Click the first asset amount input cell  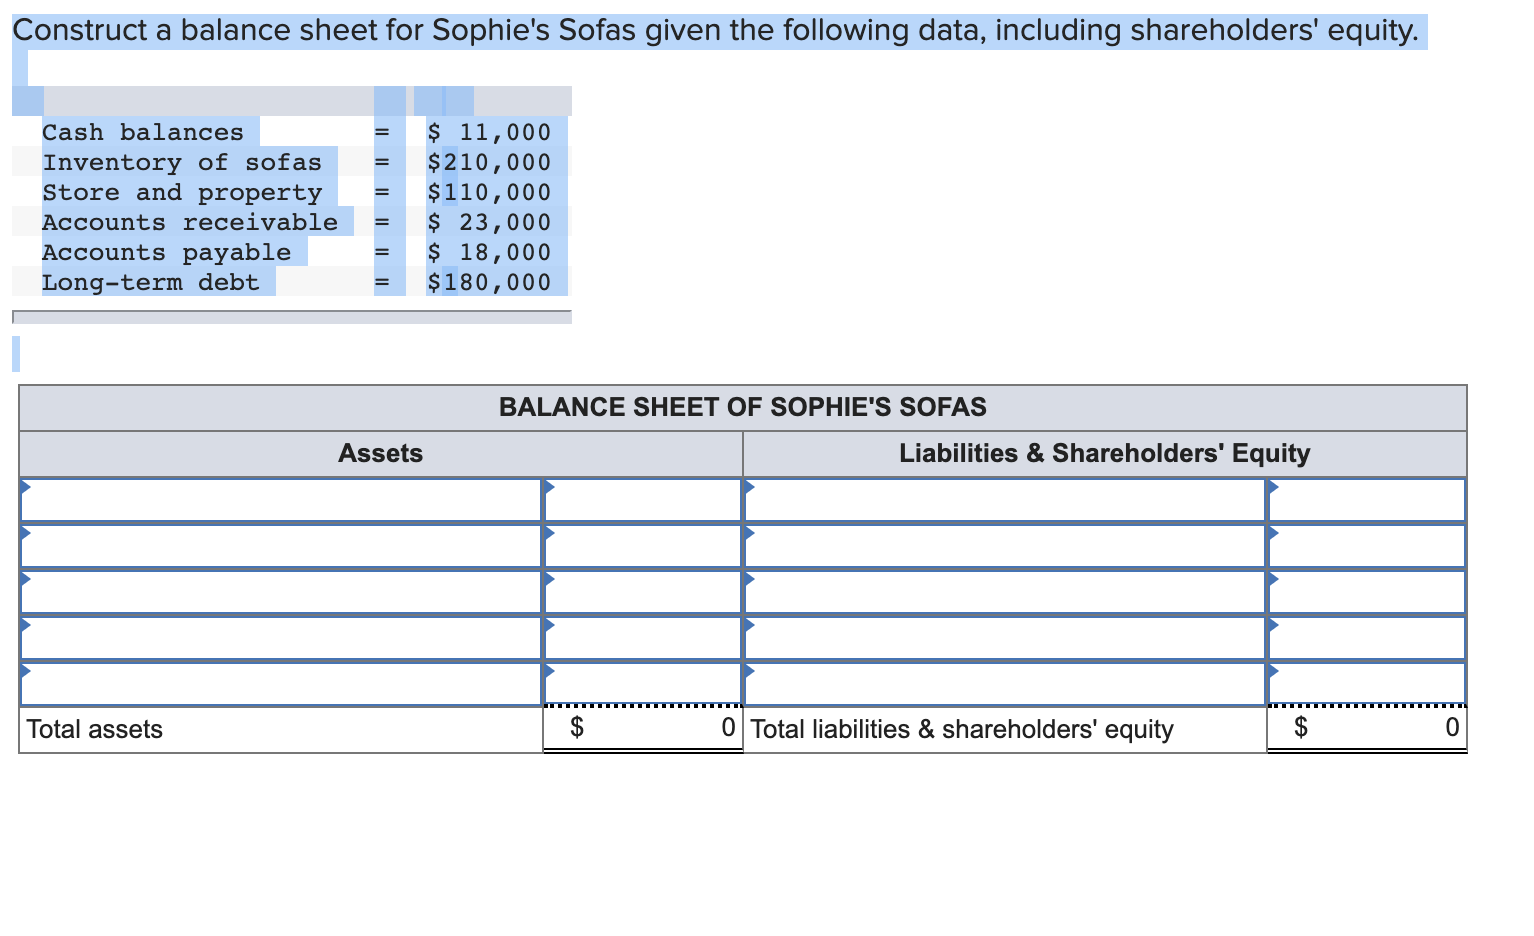pyautogui.click(x=645, y=499)
